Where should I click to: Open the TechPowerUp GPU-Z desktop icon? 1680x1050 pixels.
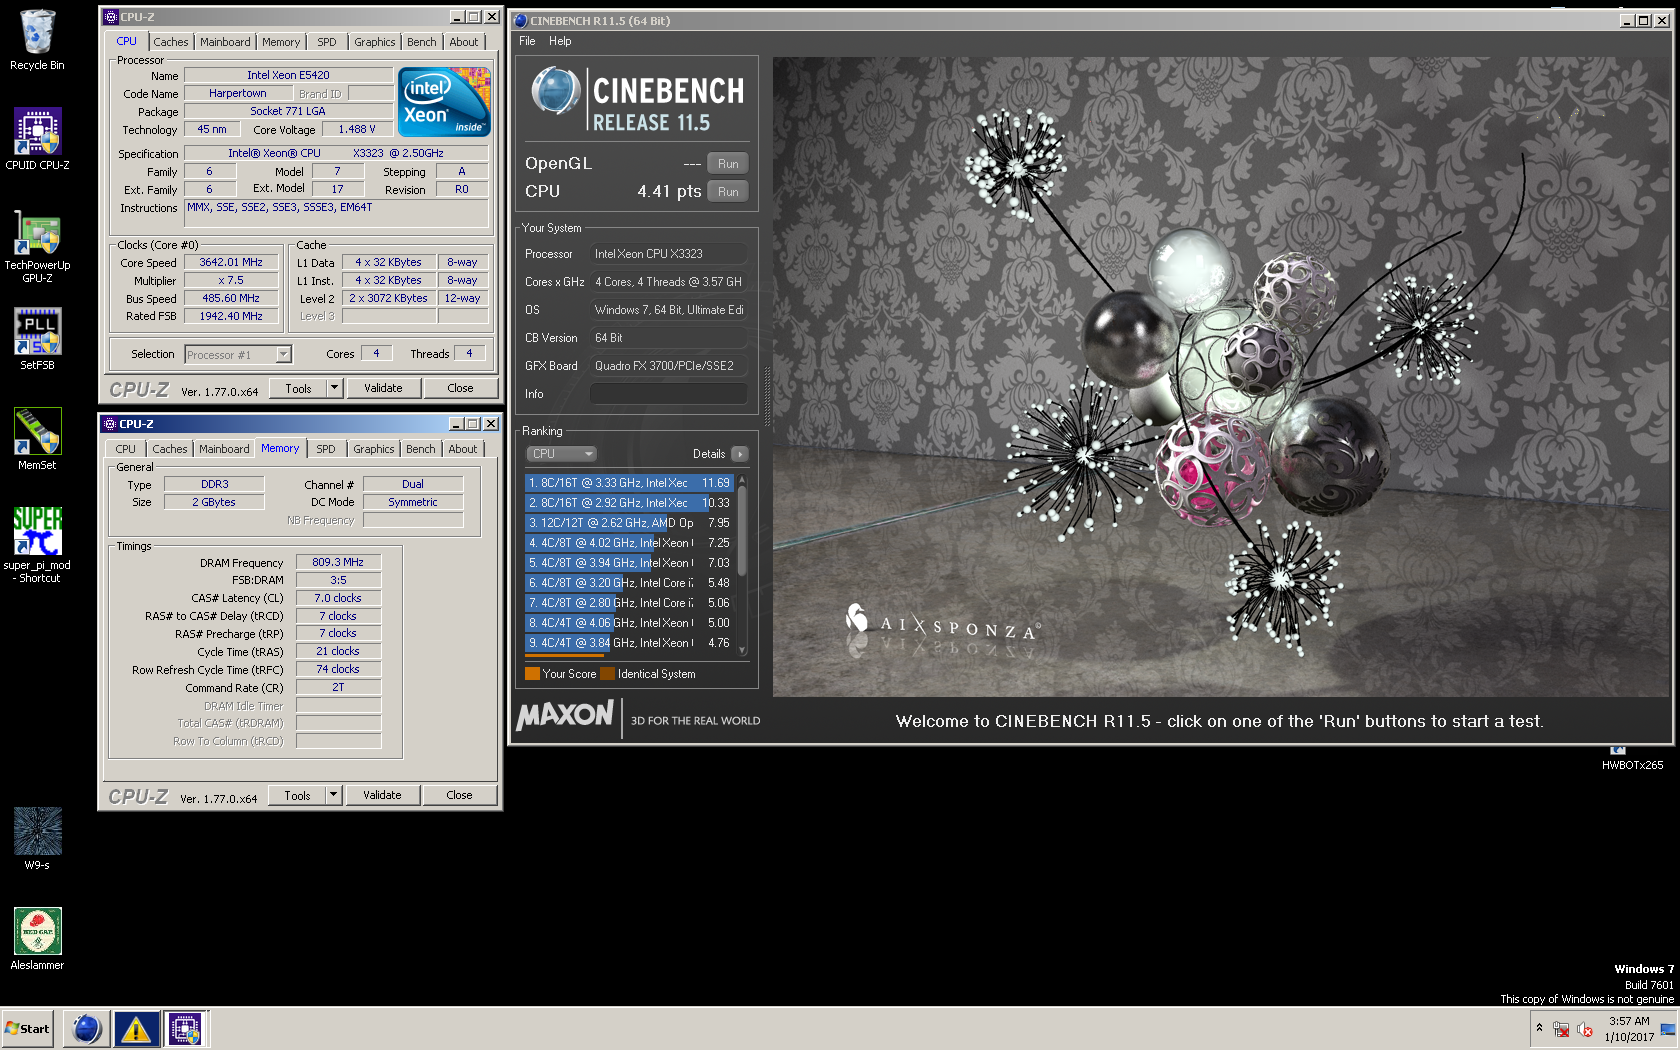(x=37, y=246)
